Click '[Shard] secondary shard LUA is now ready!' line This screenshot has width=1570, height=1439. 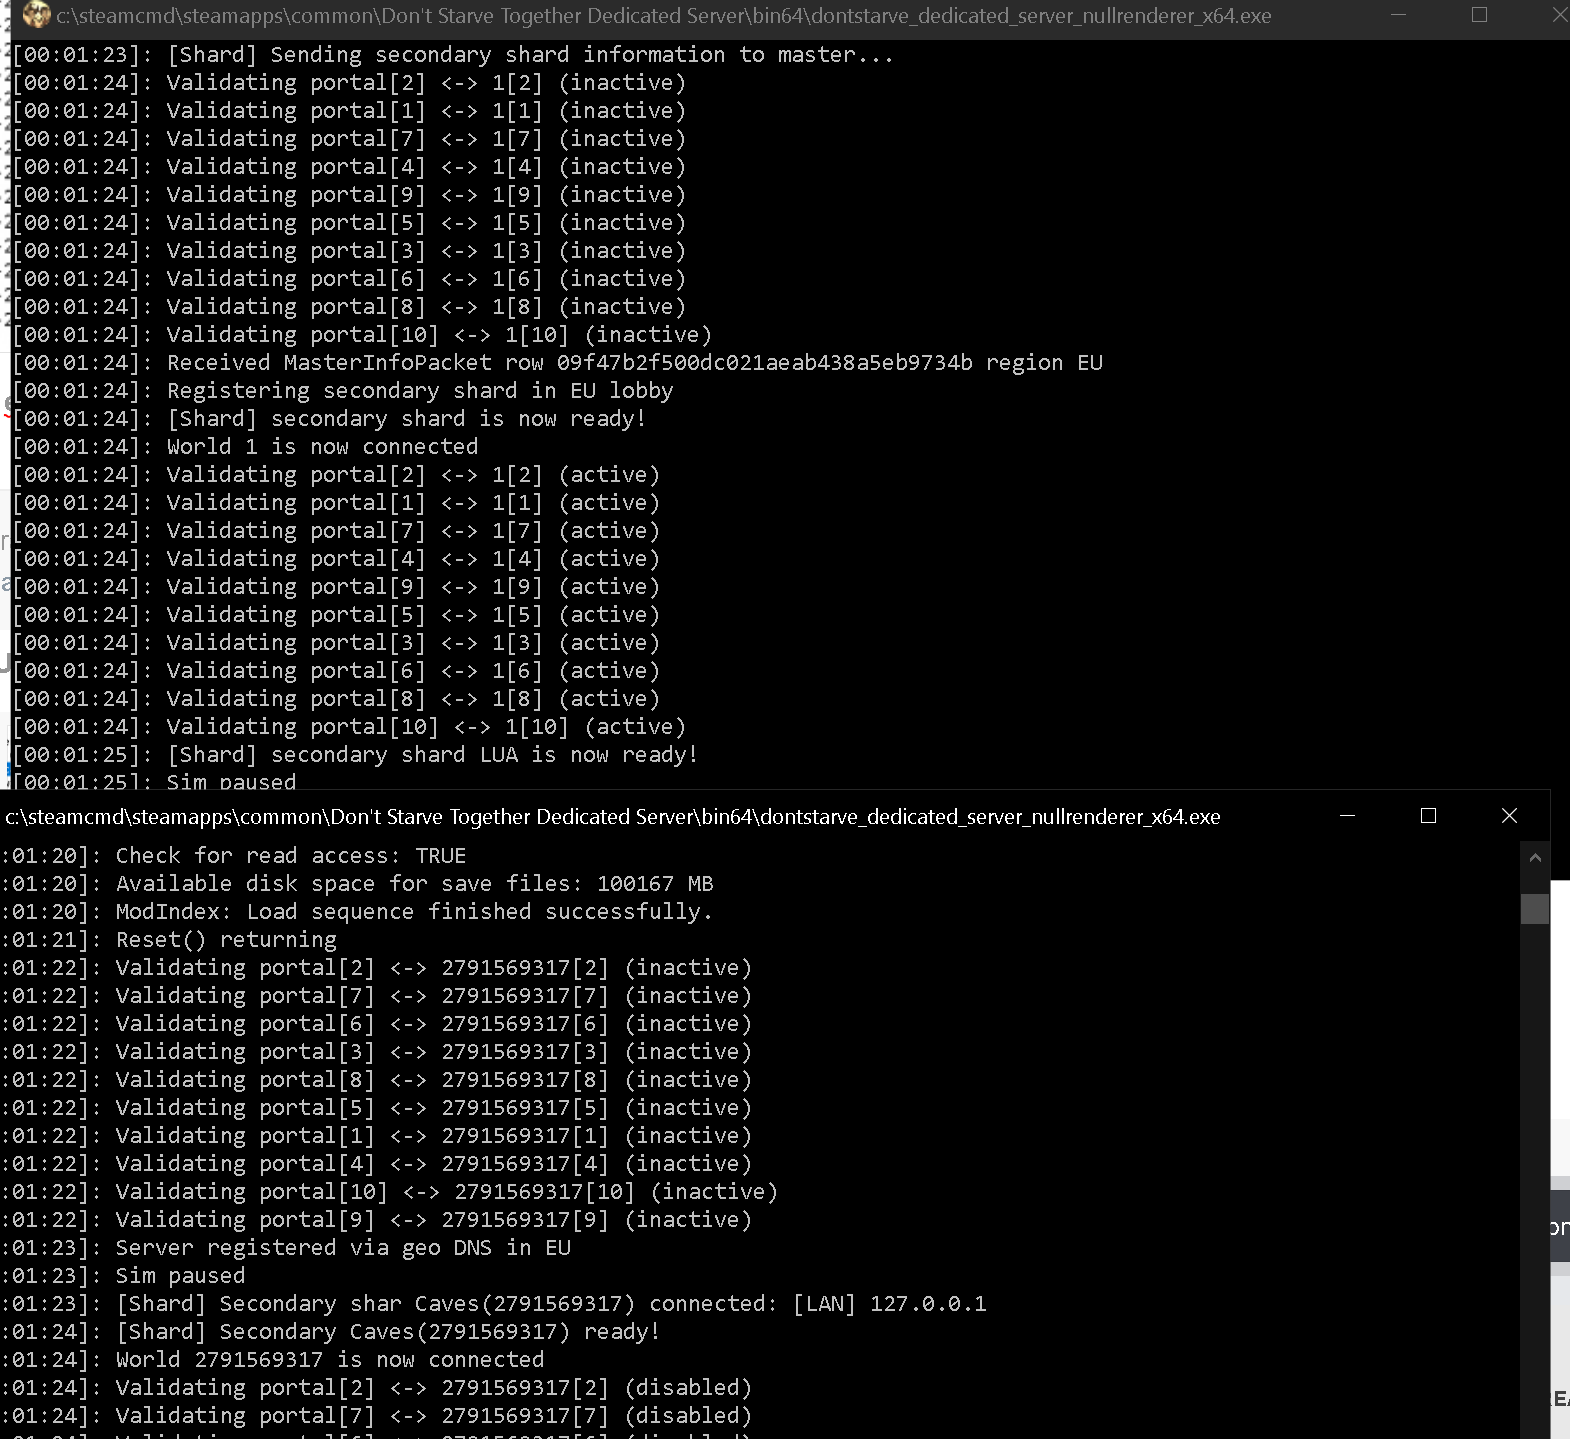(355, 755)
